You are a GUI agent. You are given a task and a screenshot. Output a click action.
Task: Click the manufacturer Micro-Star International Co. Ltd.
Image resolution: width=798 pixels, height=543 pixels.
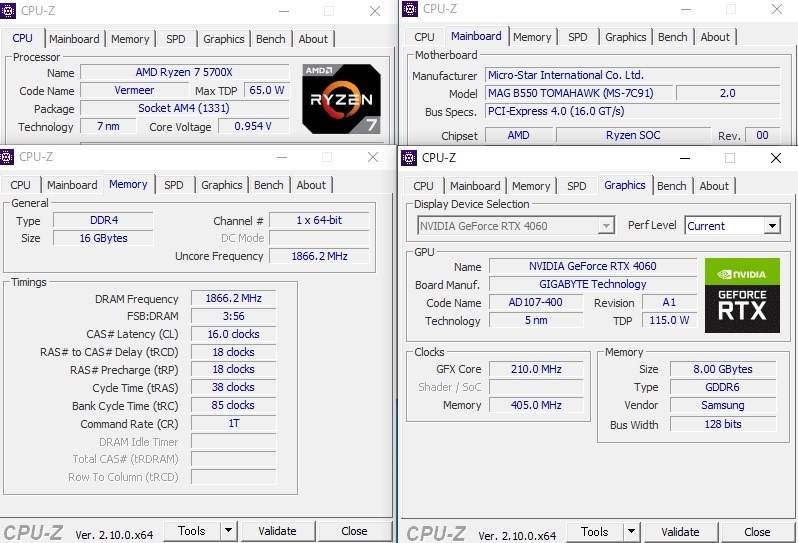pyautogui.click(x=633, y=75)
